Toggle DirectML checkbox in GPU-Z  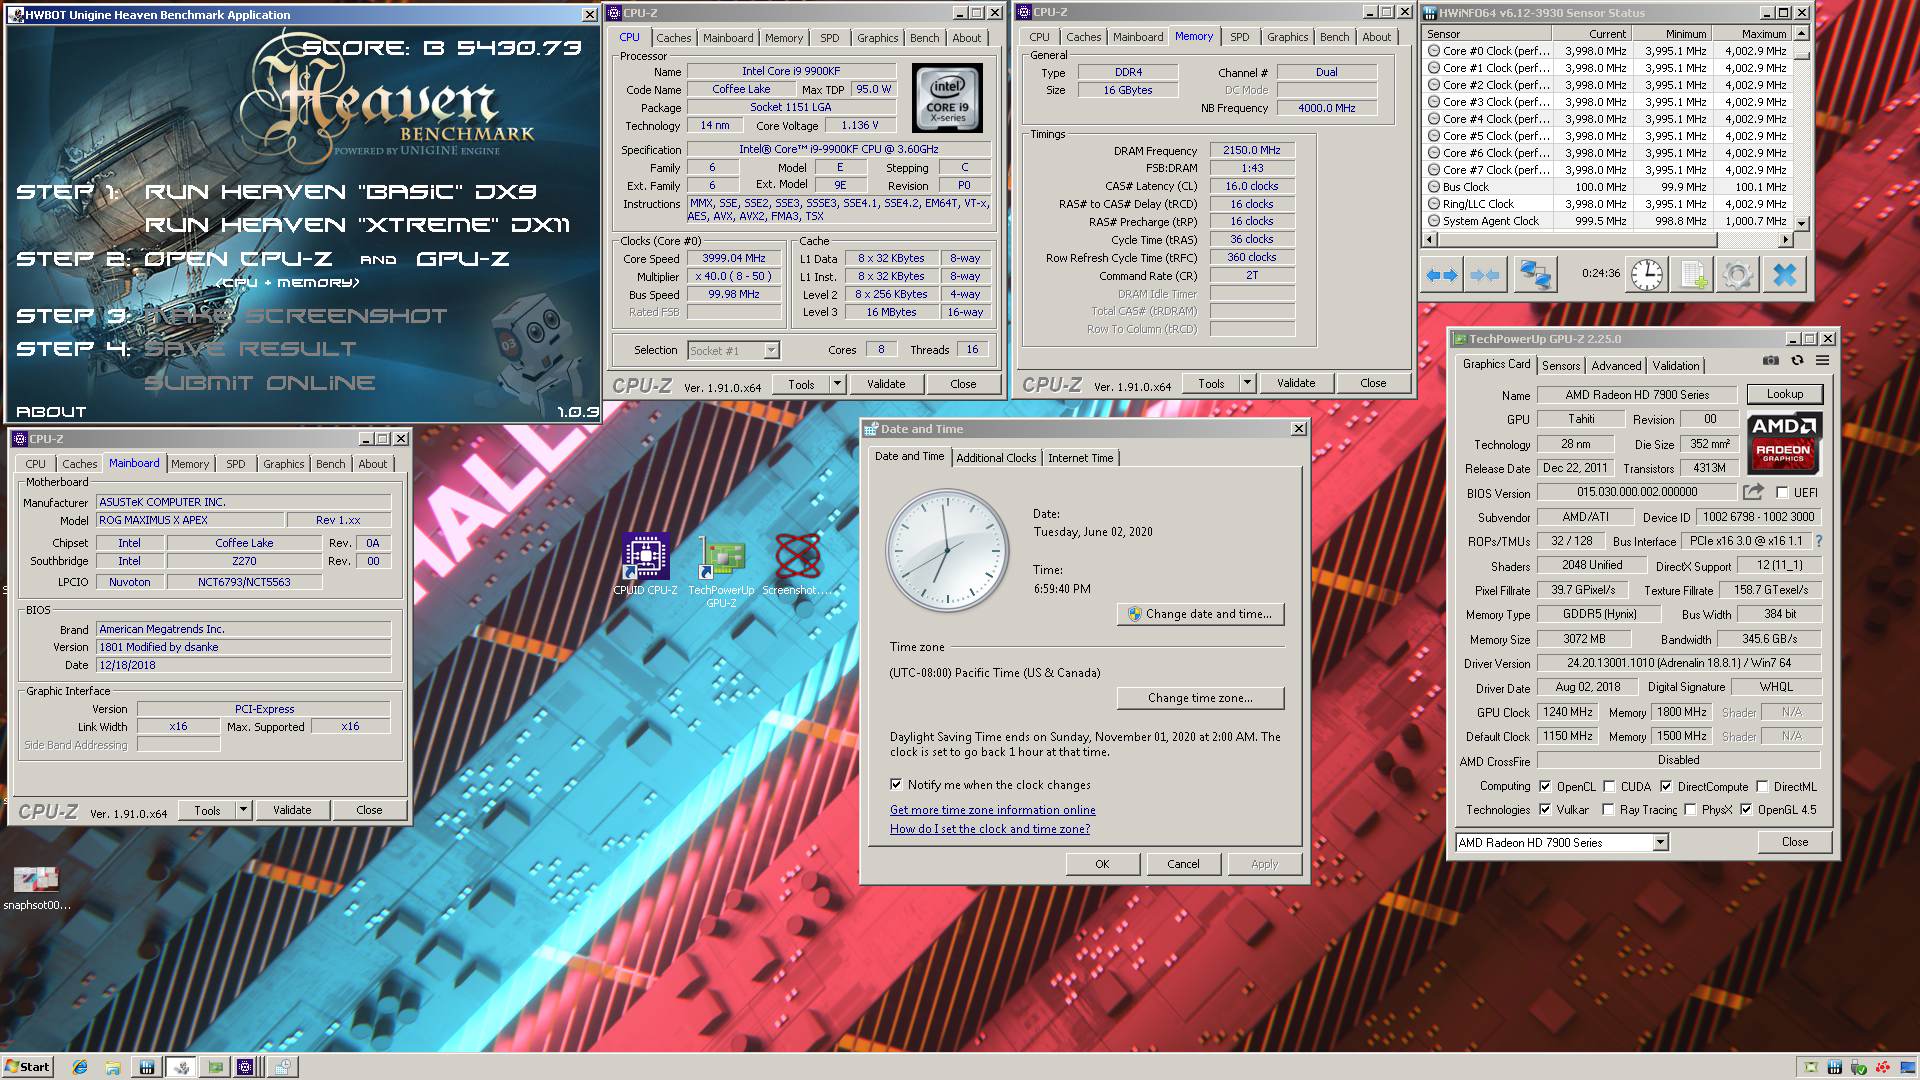[x=1762, y=787]
